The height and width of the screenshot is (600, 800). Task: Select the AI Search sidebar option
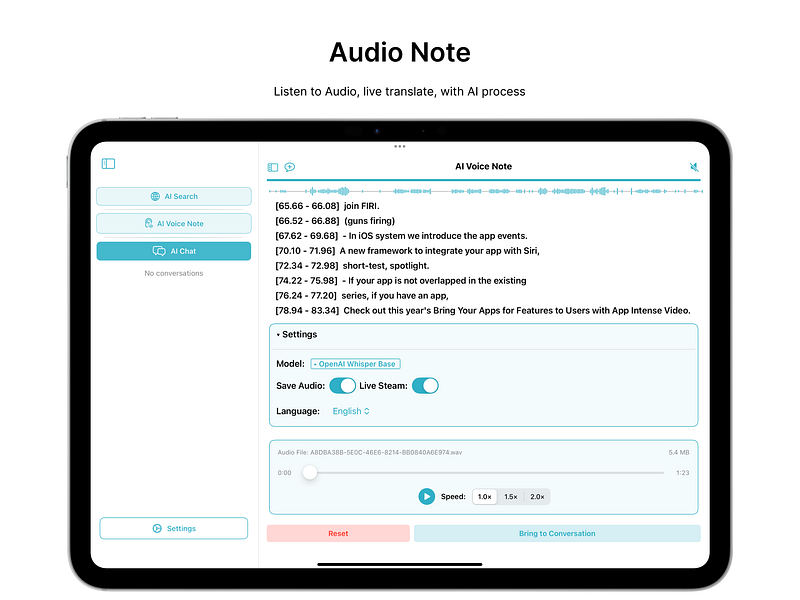coord(173,196)
